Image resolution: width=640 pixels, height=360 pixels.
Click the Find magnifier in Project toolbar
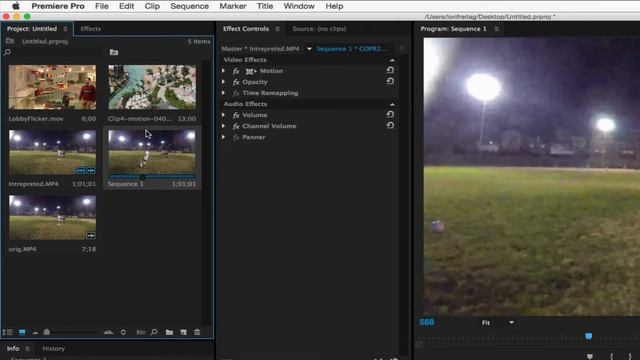154,332
